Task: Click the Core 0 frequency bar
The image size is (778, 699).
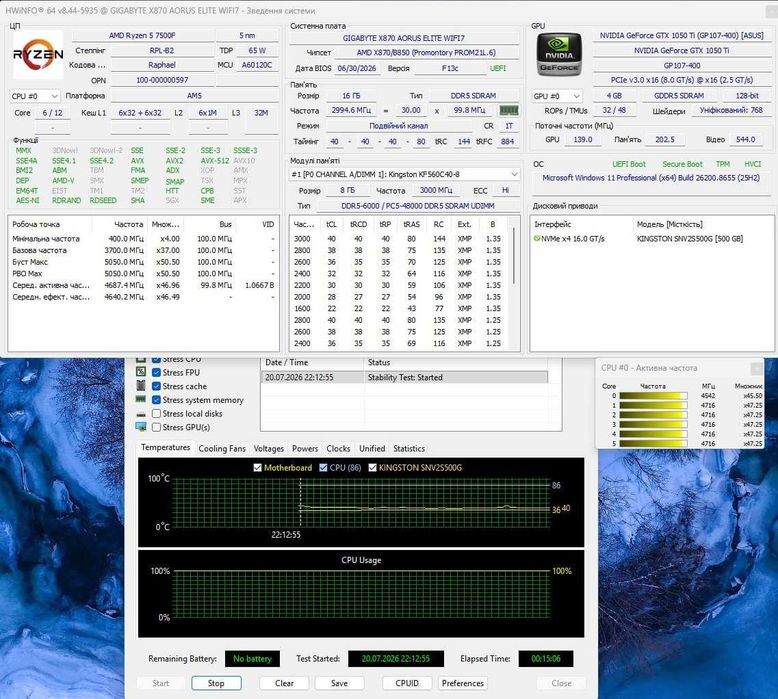Action: coord(653,396)
